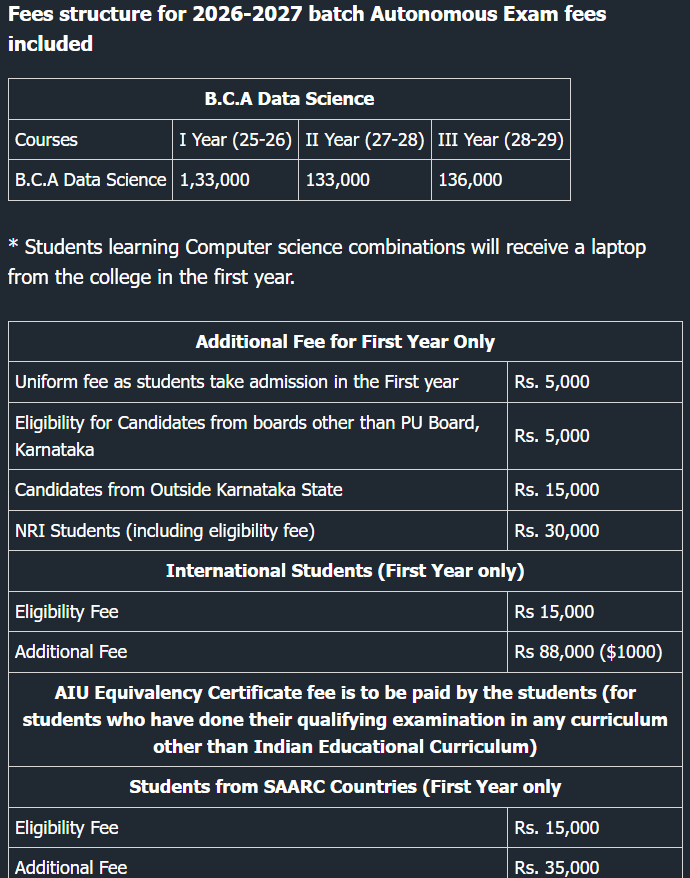Select the B.C.A Data Science table header

289,99
